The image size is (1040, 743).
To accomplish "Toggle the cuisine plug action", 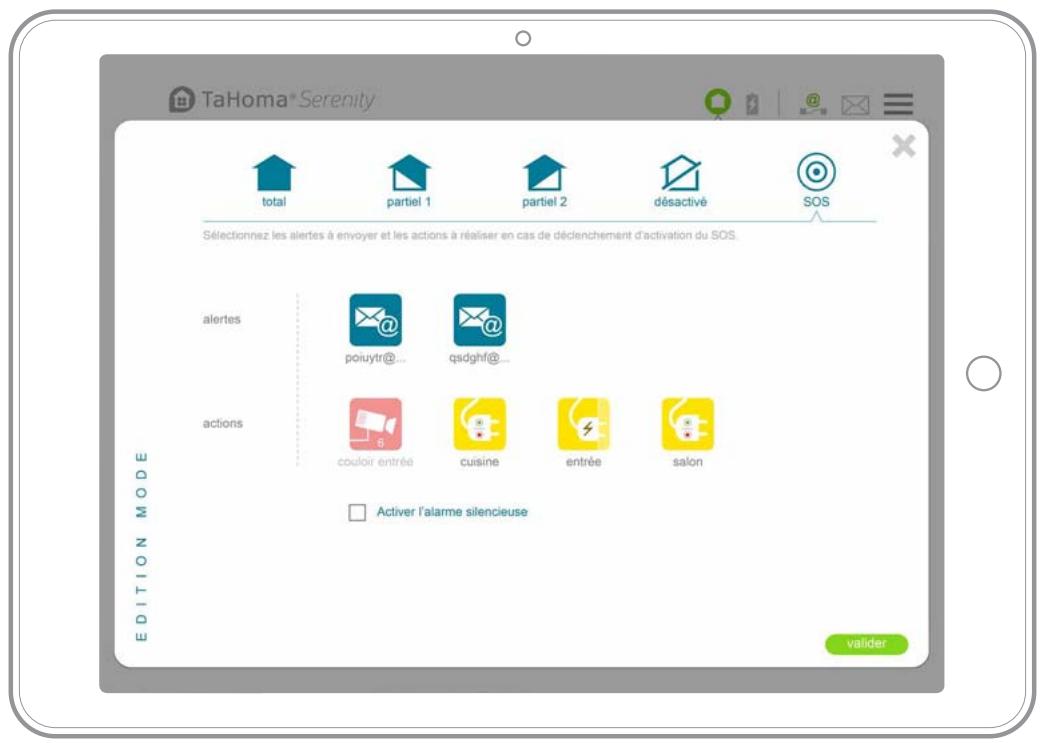I will pyautogui.click(x=480, y=424).
